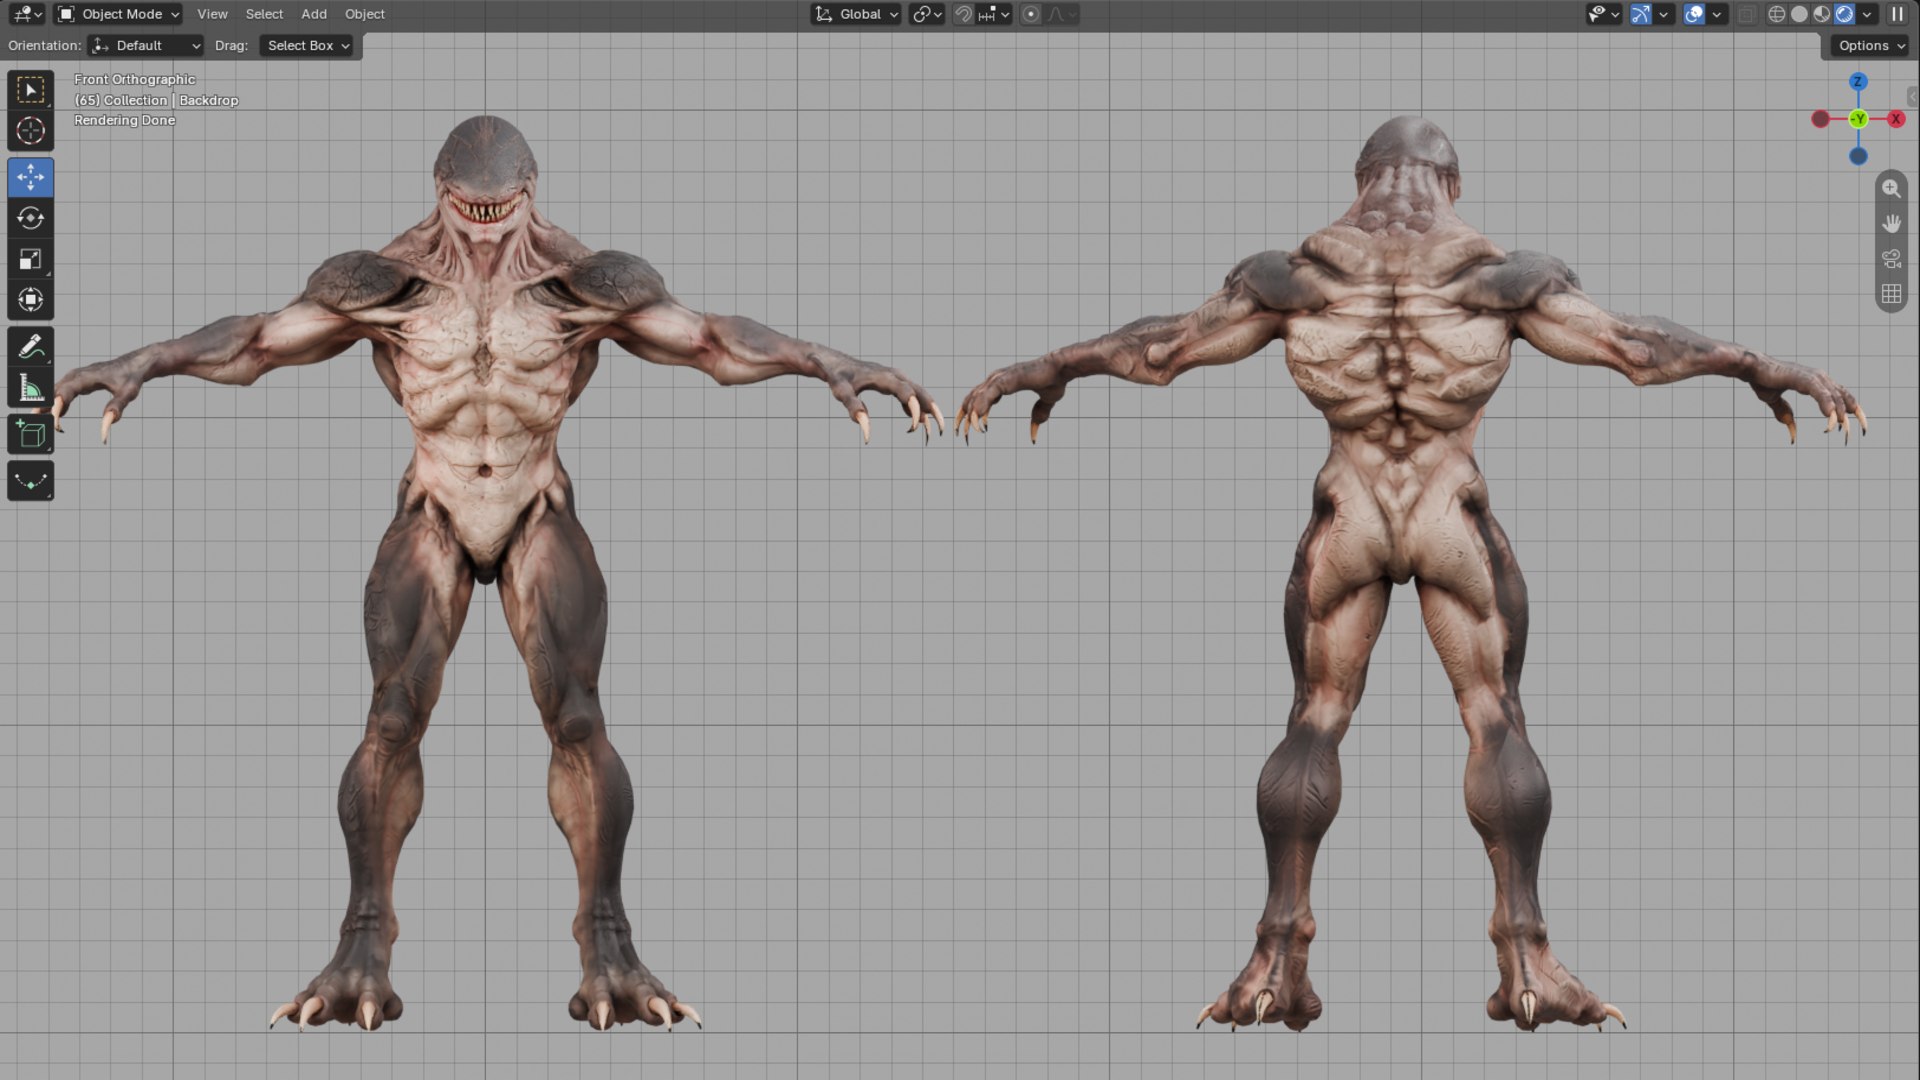Switch orthographic/perspective grid button

click(x=1891, y=294)
